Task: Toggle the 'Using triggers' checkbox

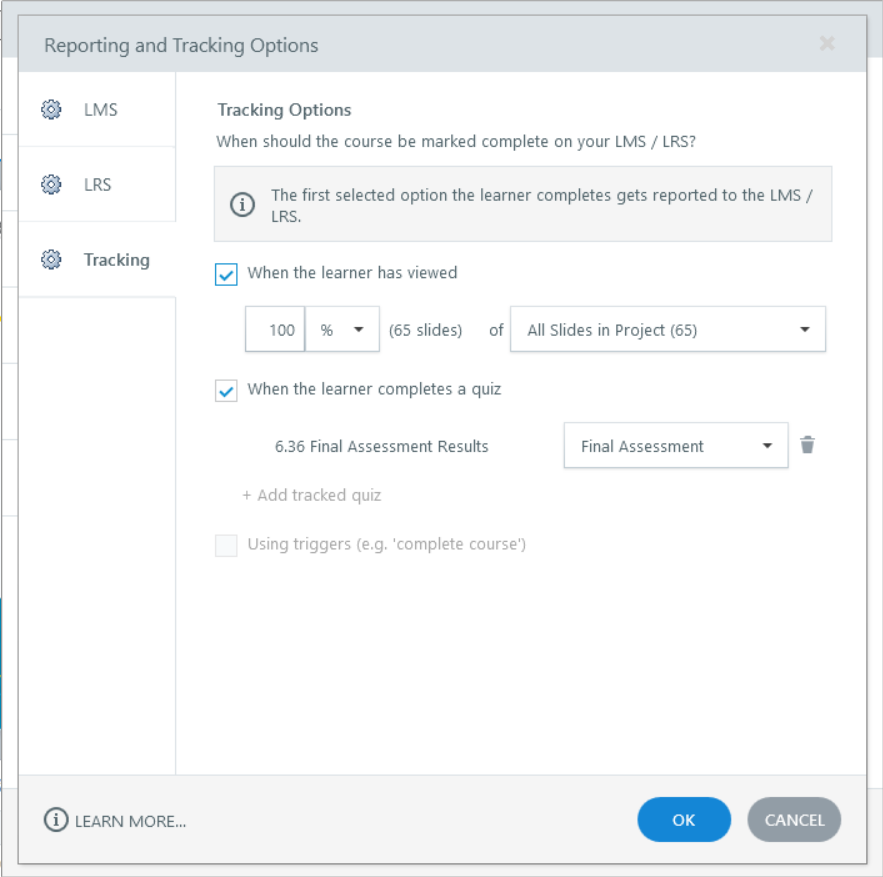Action: pyautogui.click(x=227, y=545)
